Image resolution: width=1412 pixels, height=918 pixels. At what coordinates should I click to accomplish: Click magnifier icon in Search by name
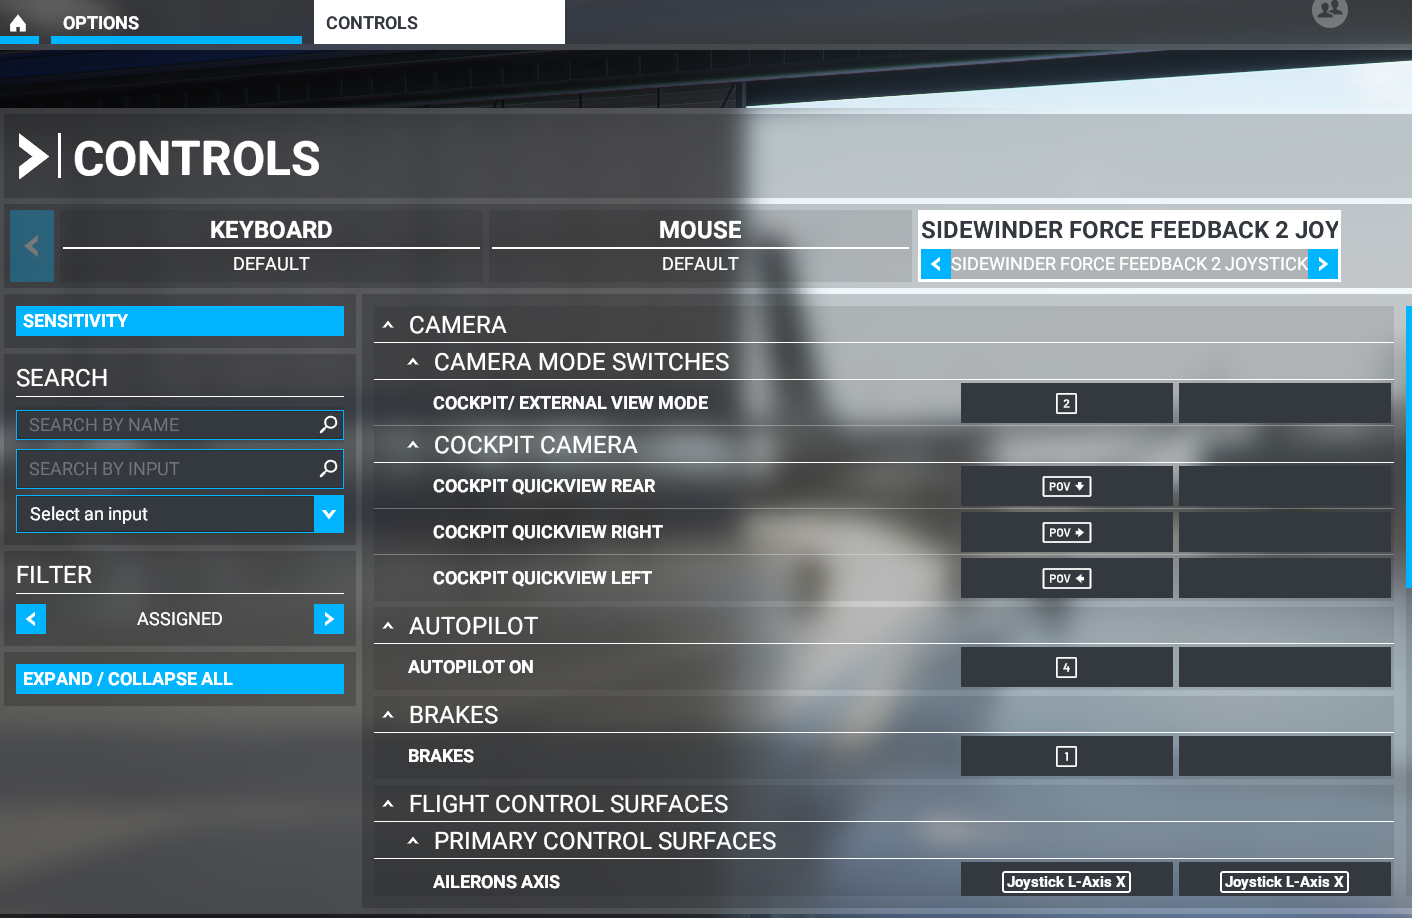[x=328, y=425]
